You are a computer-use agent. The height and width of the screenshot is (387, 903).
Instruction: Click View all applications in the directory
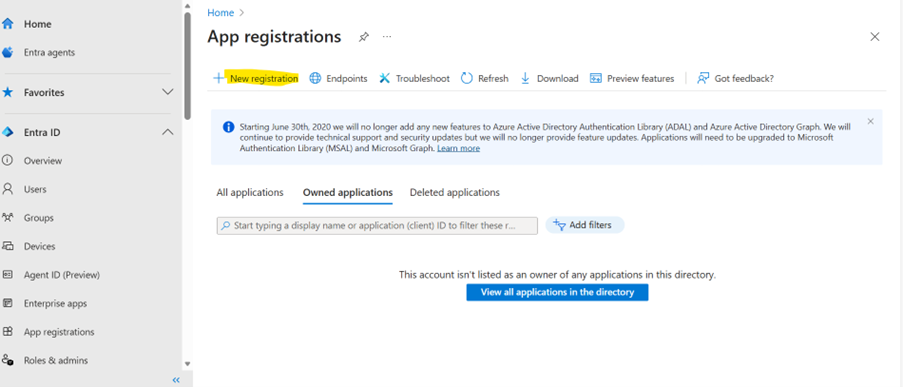[557, 292]
